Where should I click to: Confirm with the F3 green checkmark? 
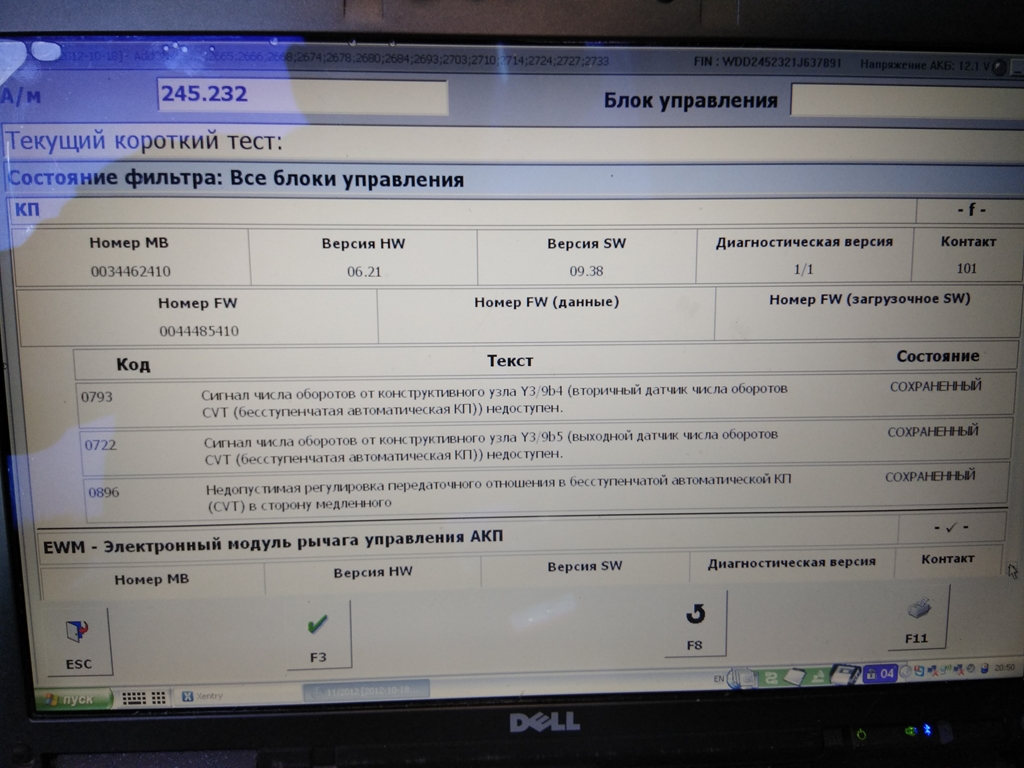(317, 634)
